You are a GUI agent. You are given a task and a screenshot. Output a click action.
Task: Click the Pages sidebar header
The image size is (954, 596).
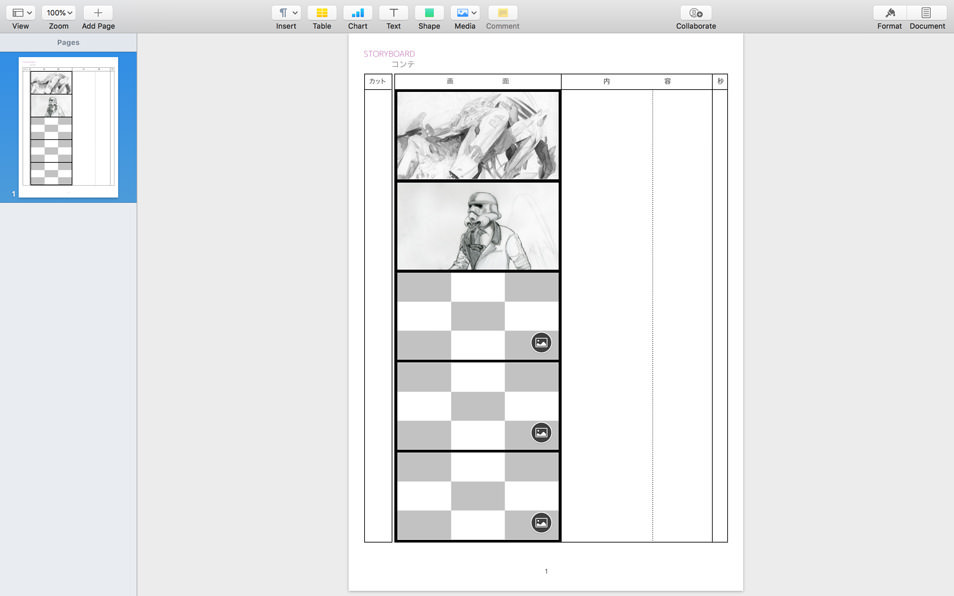(68, 43)
